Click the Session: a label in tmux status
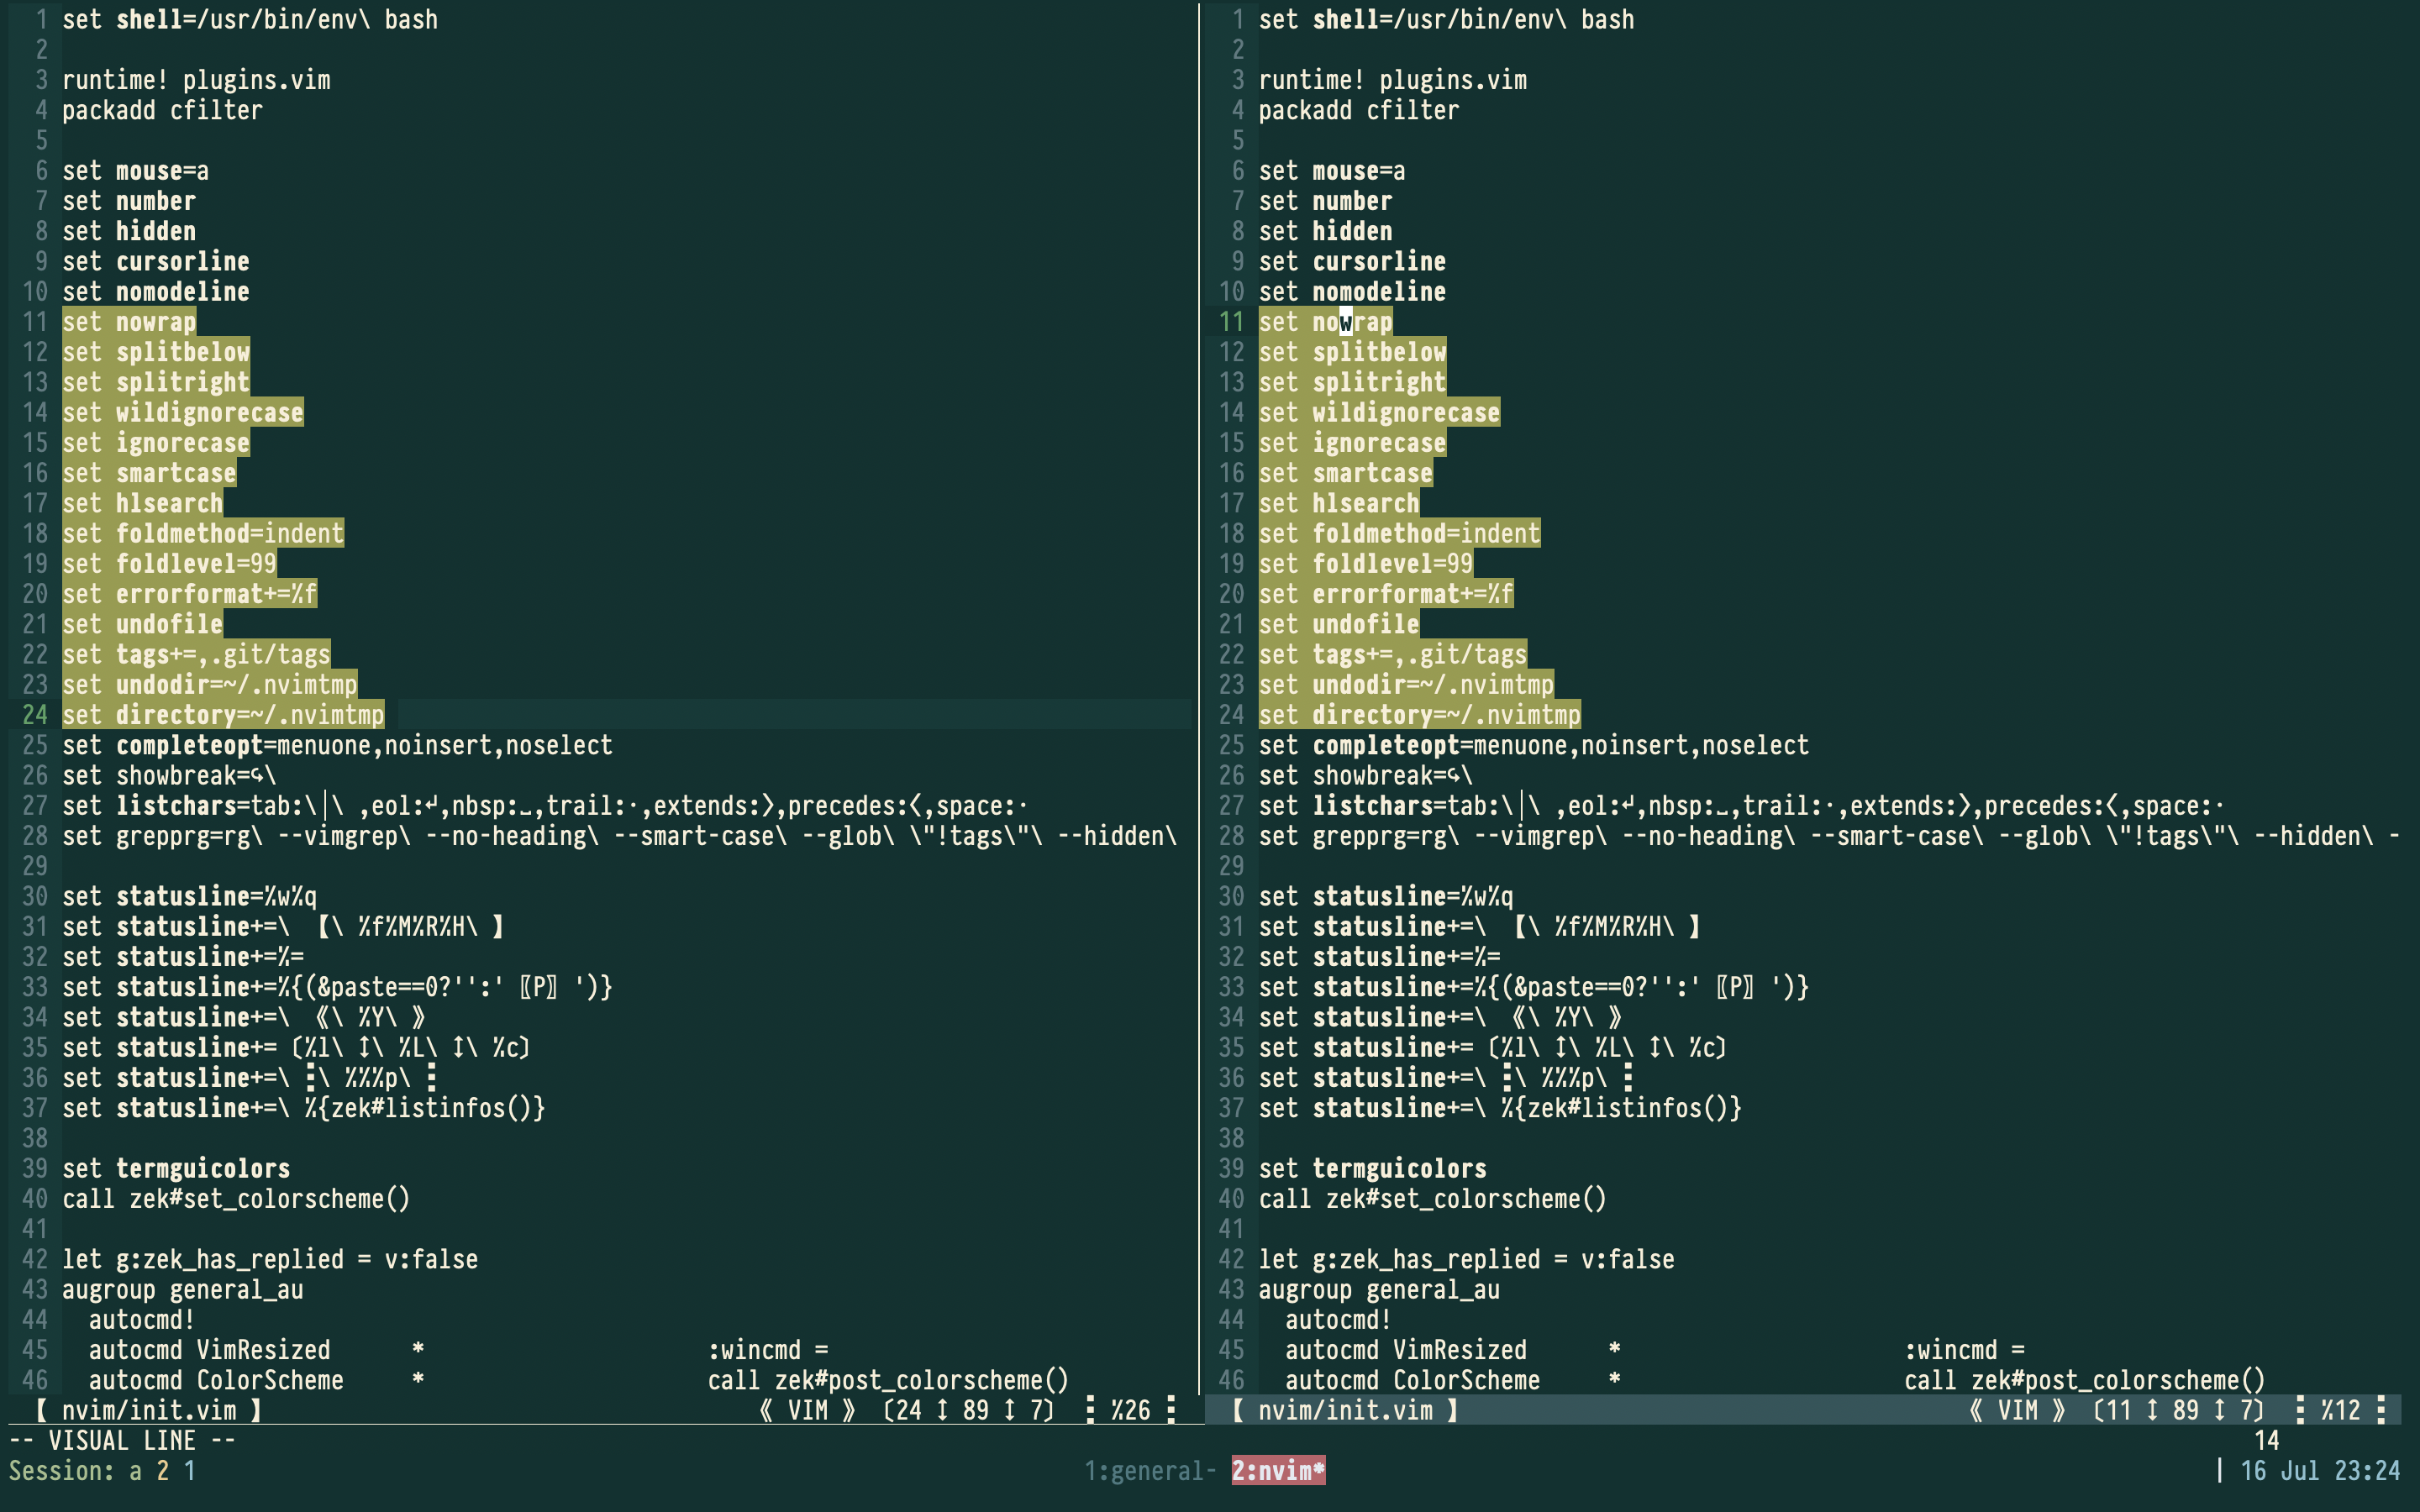The width and height of the screenshot is (2420, 1512). (x=75, y=1470)
